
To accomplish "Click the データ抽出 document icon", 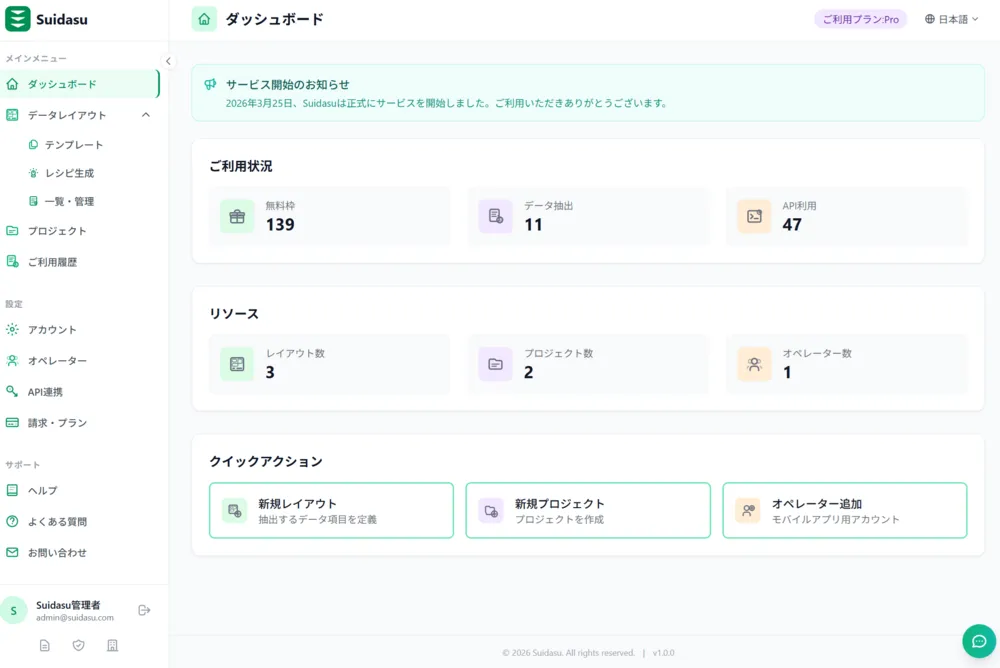I will [496, 216].
